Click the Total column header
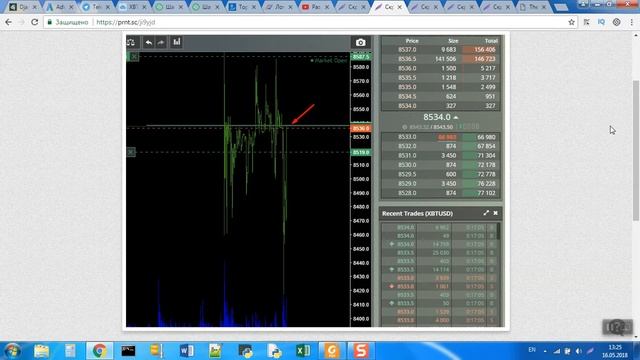Viewport: 640px width, 360px height. (491, 41)
